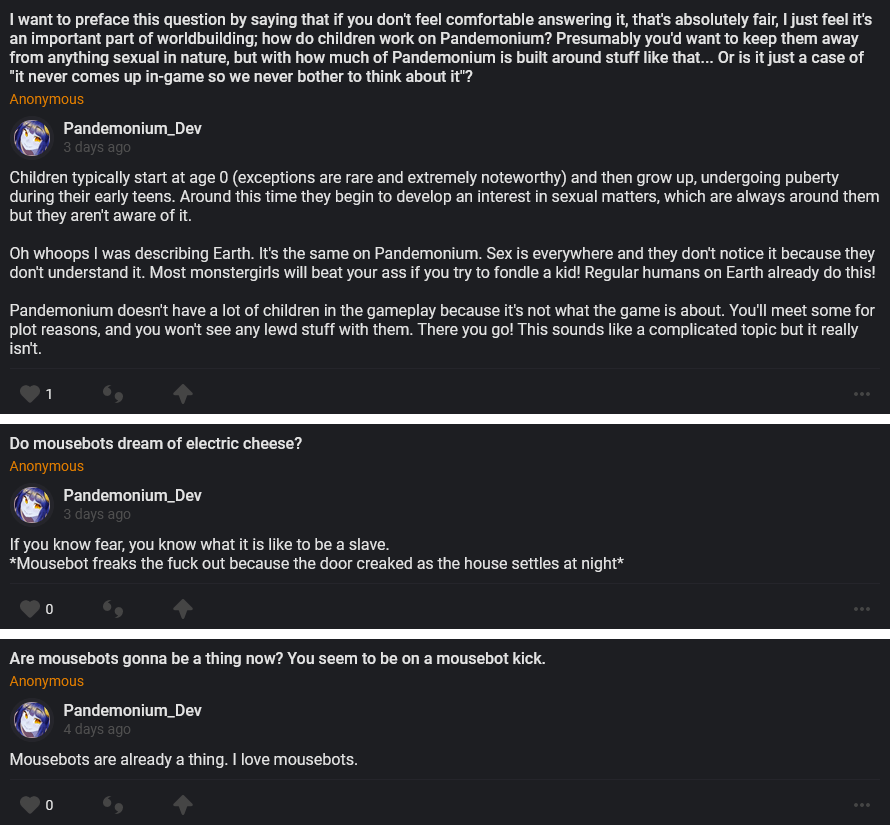Click quote icon on the children worldbuilding answer
Screen dimensions: 890x825
click(x=113, y=394)
